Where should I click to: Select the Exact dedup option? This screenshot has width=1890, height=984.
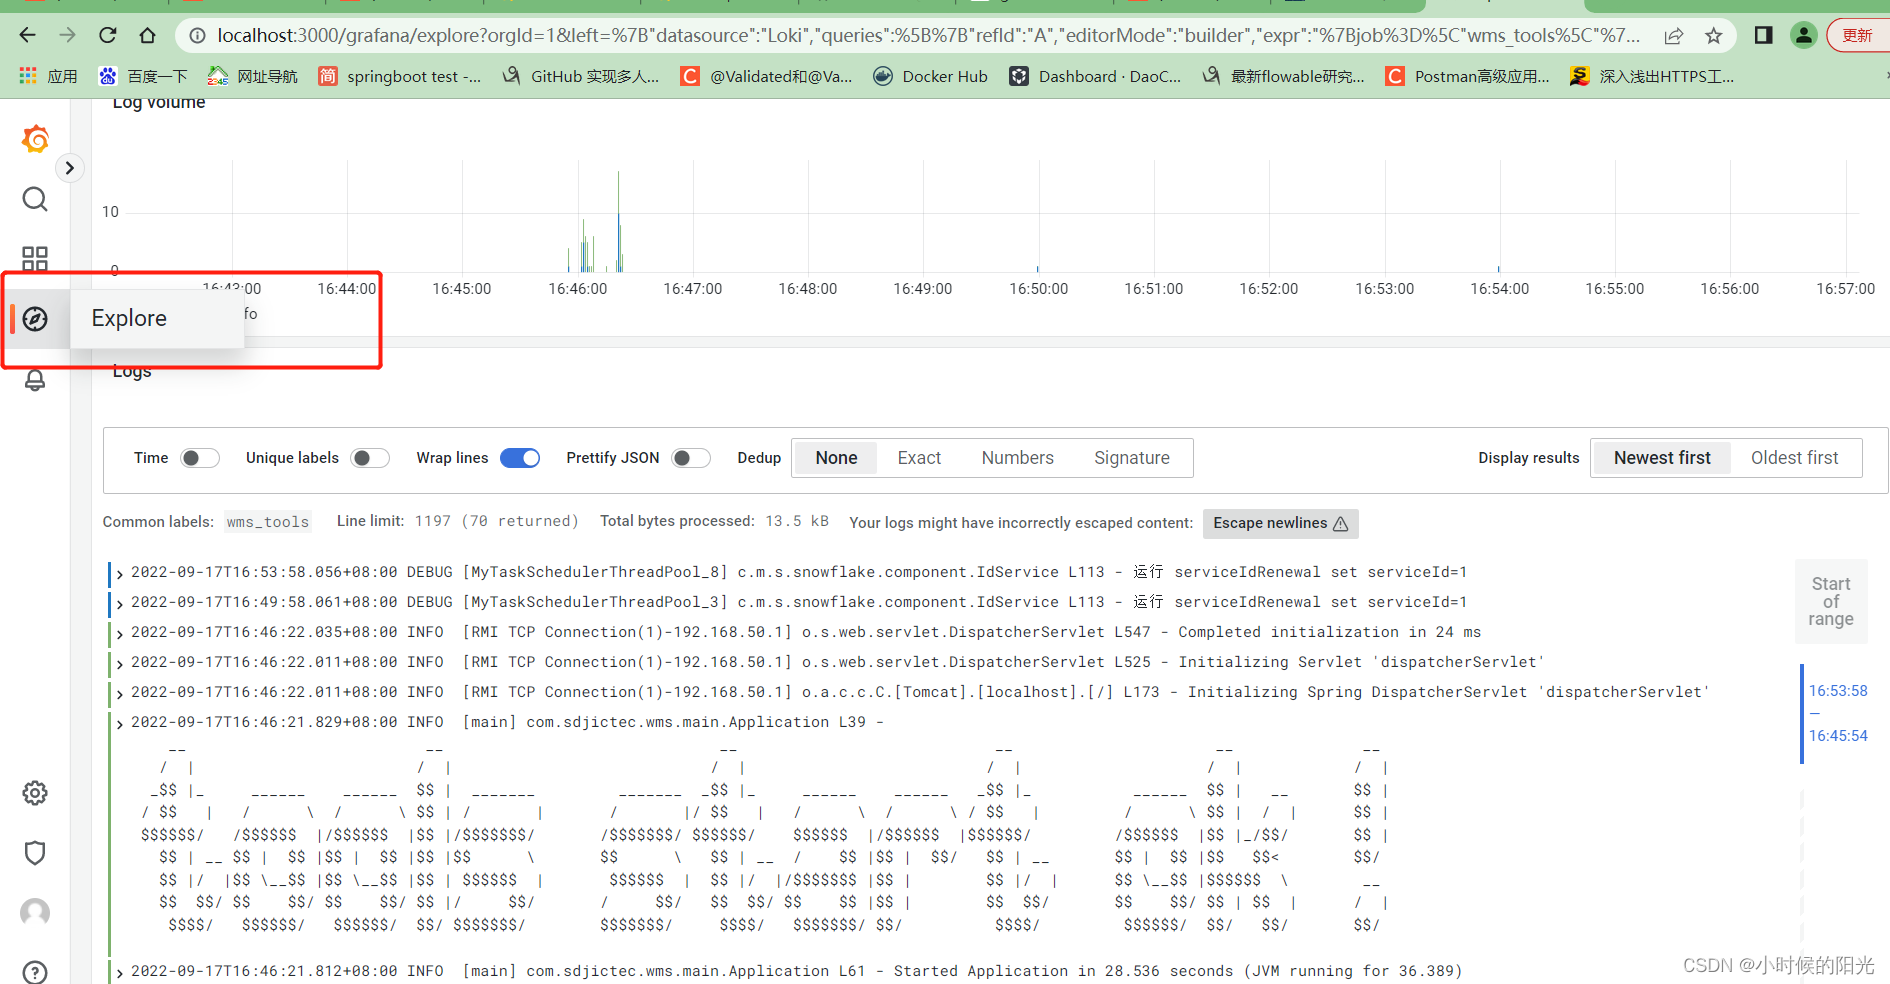click(x=918, y=457)
